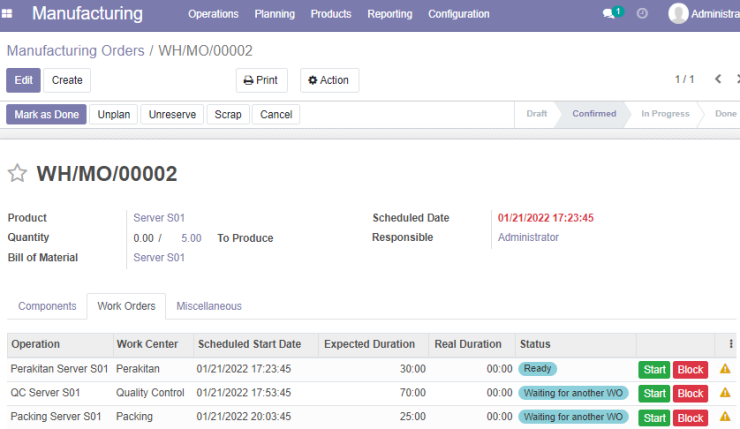Start the Perakitan Server S01 work order
This screenshot has height=429, width=740.
[654, 370]
